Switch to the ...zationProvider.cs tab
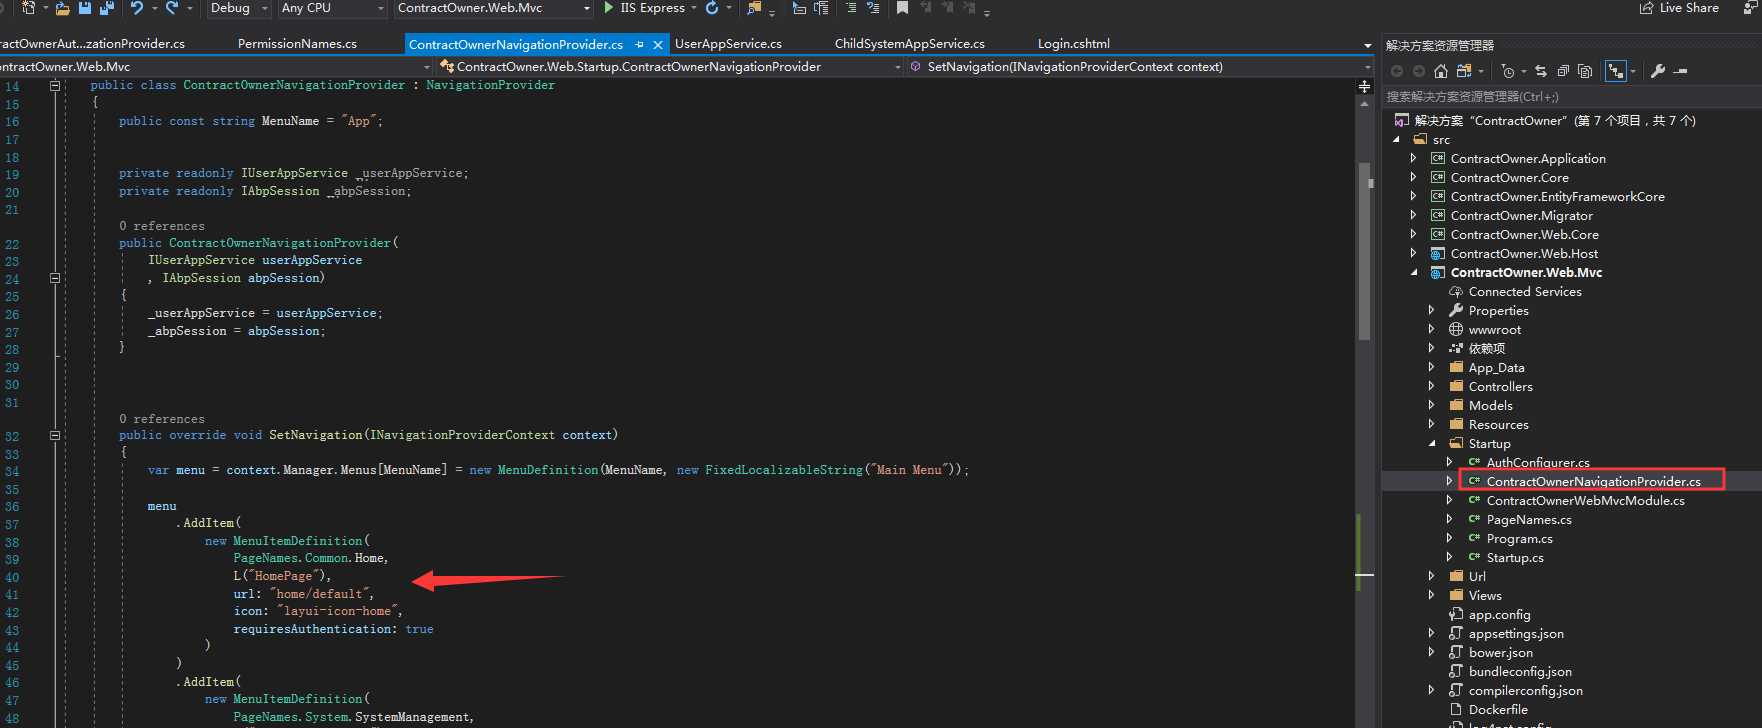 (x=92, y=44)
